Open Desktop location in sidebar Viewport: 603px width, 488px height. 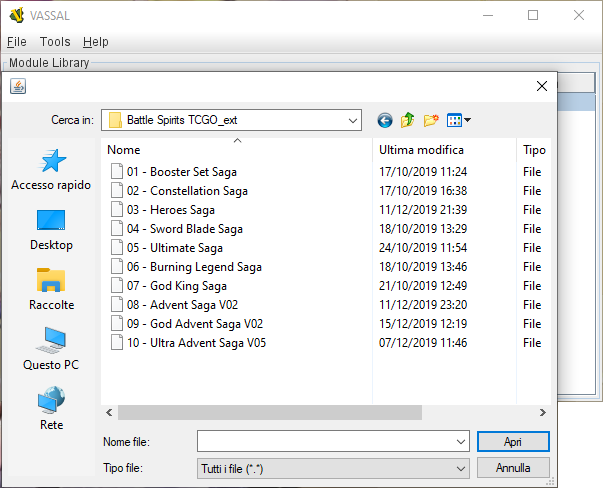[51, 230]
